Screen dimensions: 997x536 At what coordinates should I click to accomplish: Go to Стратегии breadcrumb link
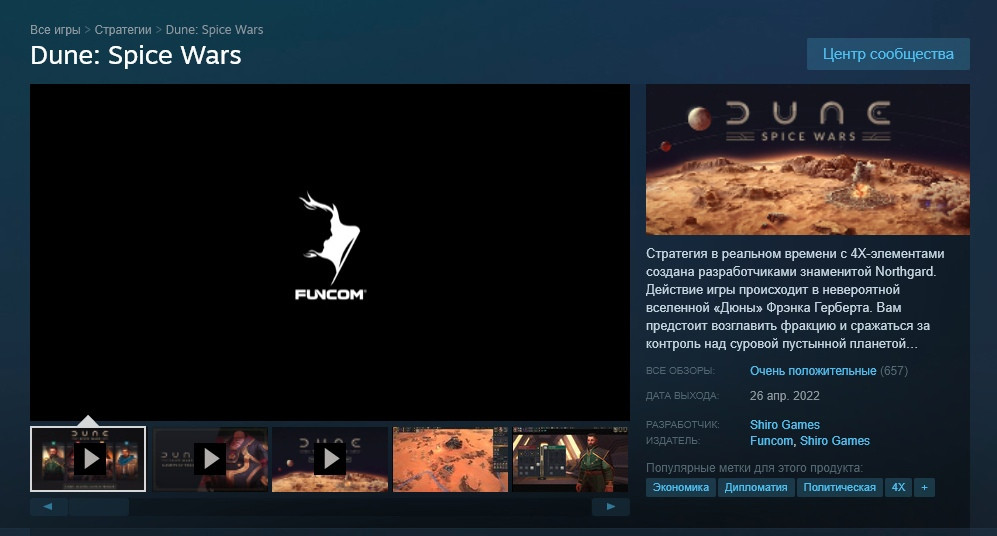pyautogui.click(x=123, y=30)
